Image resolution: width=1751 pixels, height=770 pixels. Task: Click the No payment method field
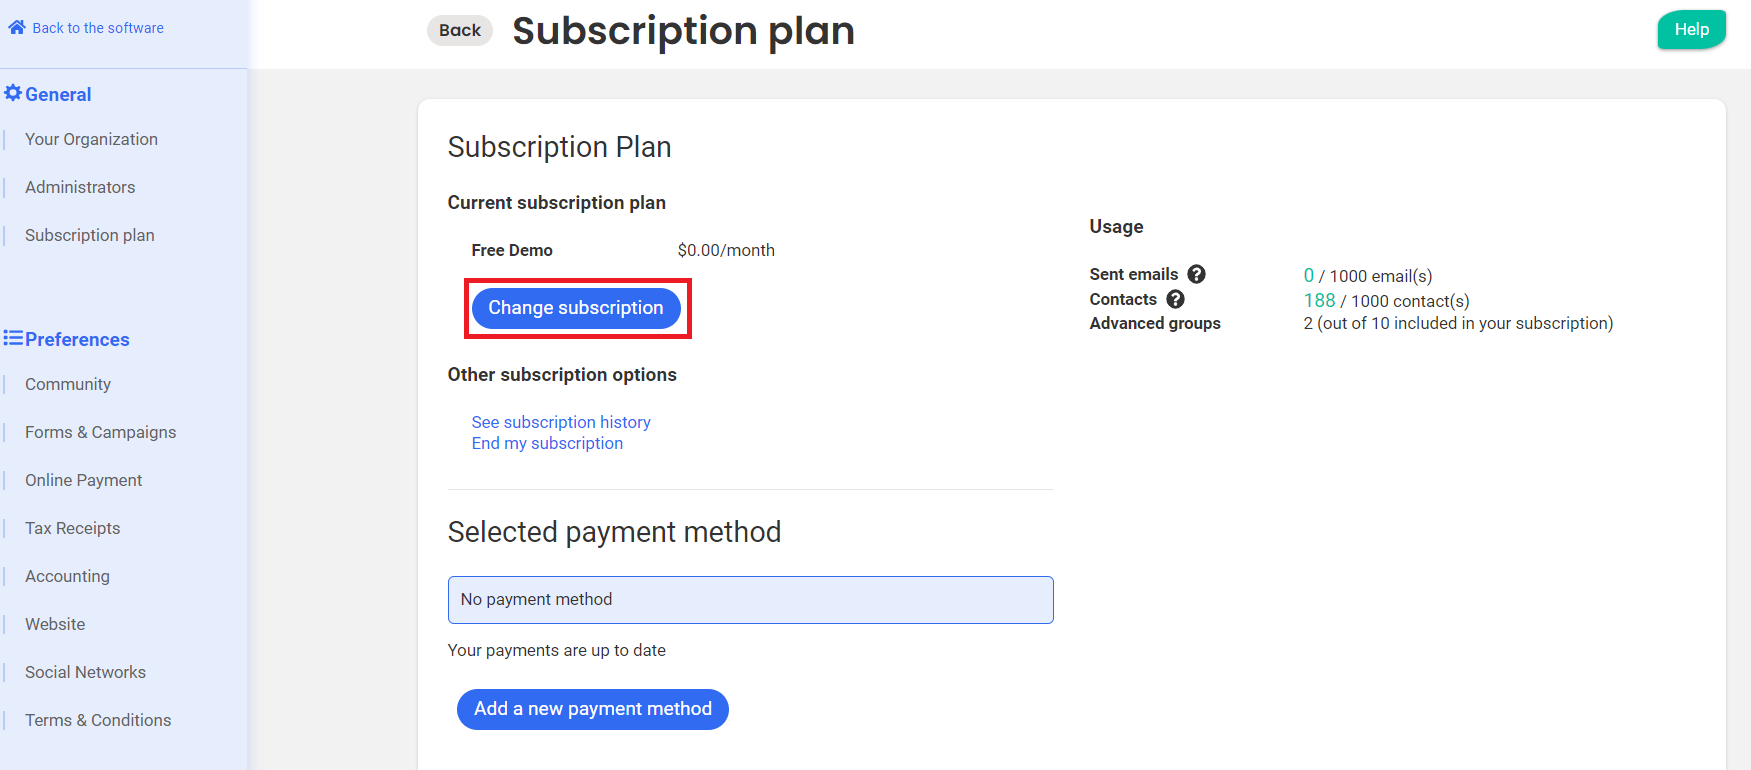pyautogui.click(x=750, y=600)
